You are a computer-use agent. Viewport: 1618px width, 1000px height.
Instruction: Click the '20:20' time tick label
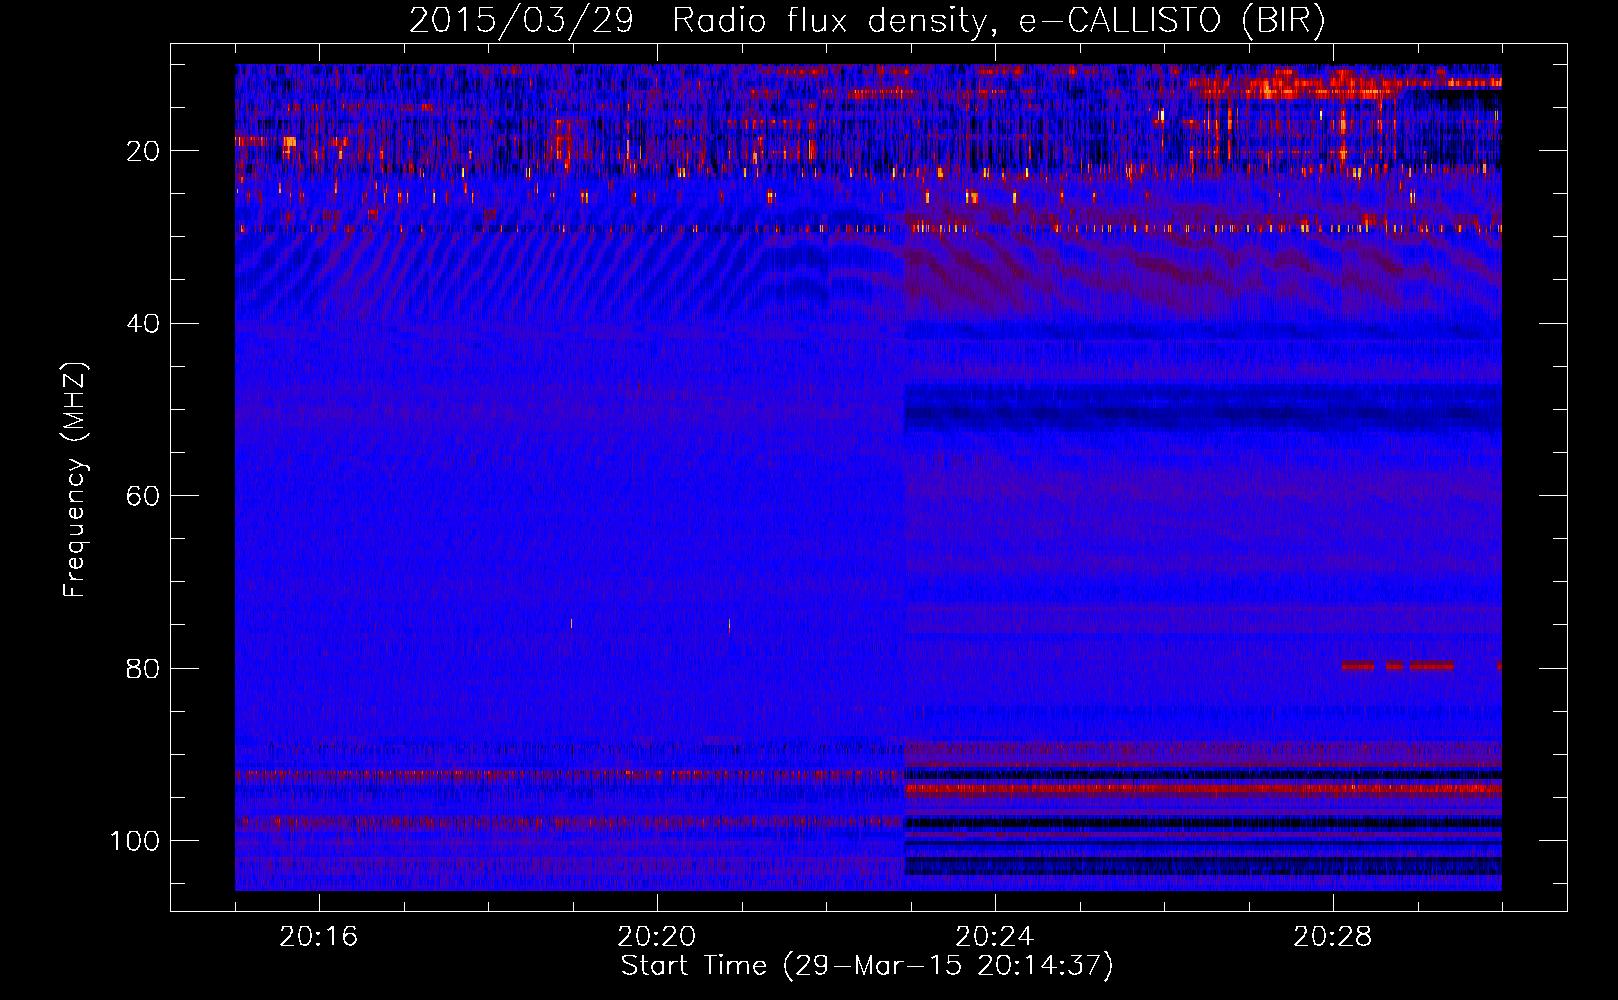(x=656, y=937)
